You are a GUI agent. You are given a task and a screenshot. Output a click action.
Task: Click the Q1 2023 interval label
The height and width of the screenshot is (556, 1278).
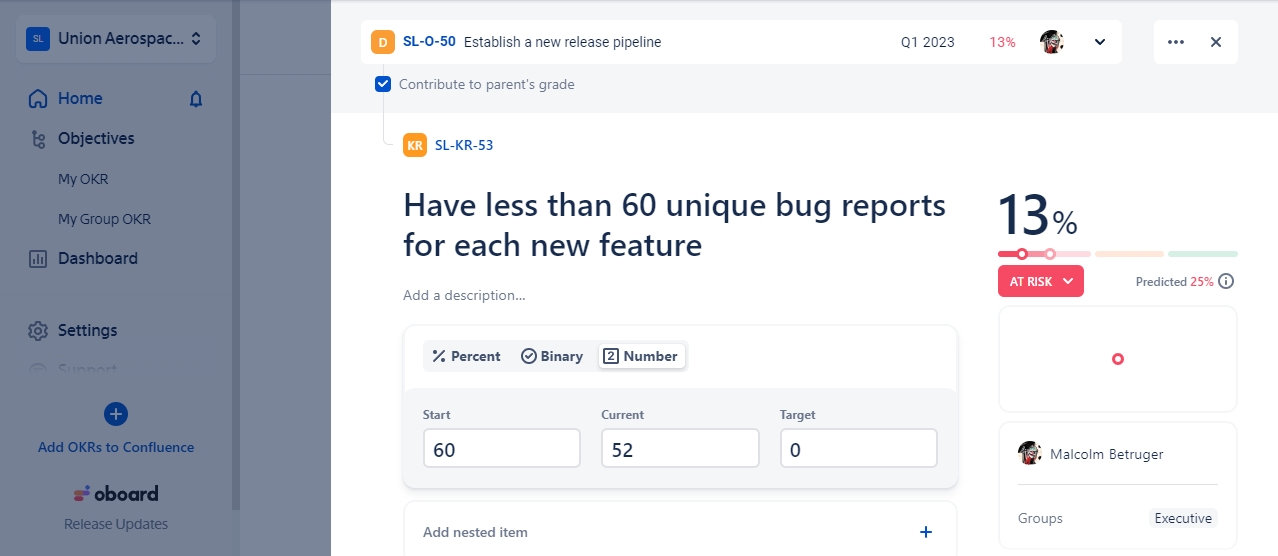(927, 42)
